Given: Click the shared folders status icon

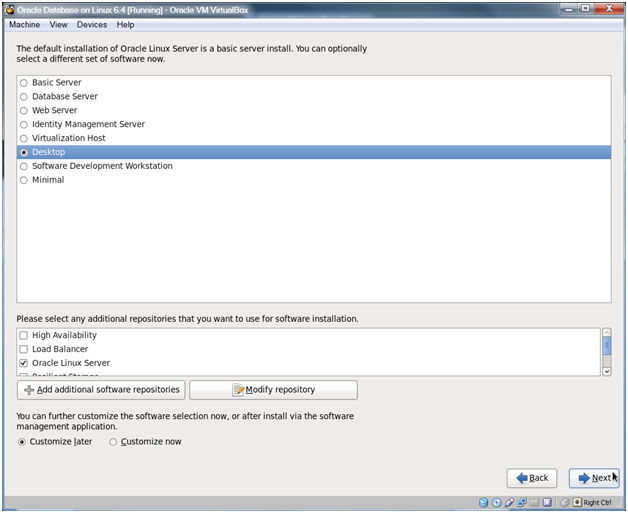Looking at the screenshot, I should click(x=533, y=503).
